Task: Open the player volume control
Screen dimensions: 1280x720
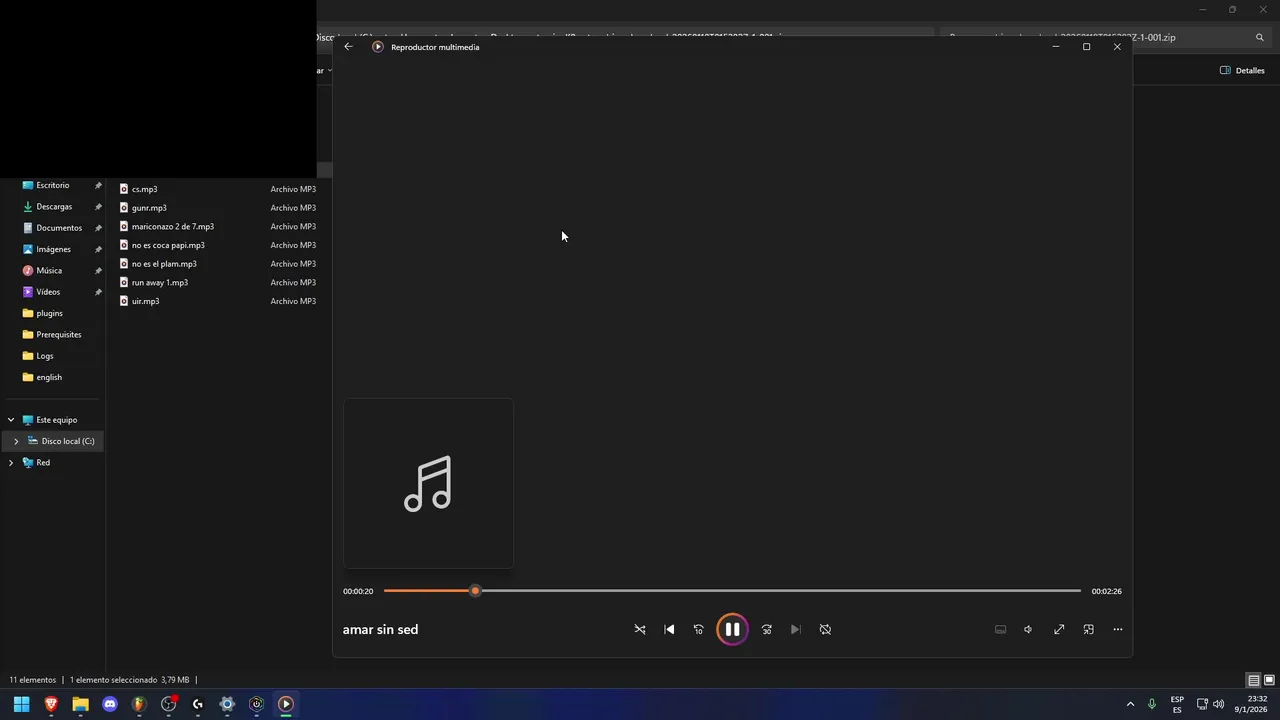Action: tap(1028, 629)
